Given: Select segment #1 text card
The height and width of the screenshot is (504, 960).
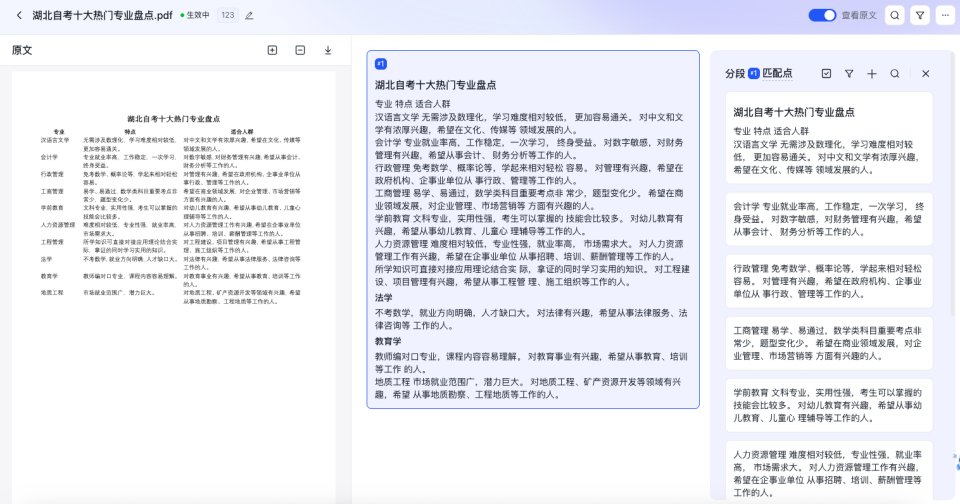Looking at the screenshot, I should [533, 229].
